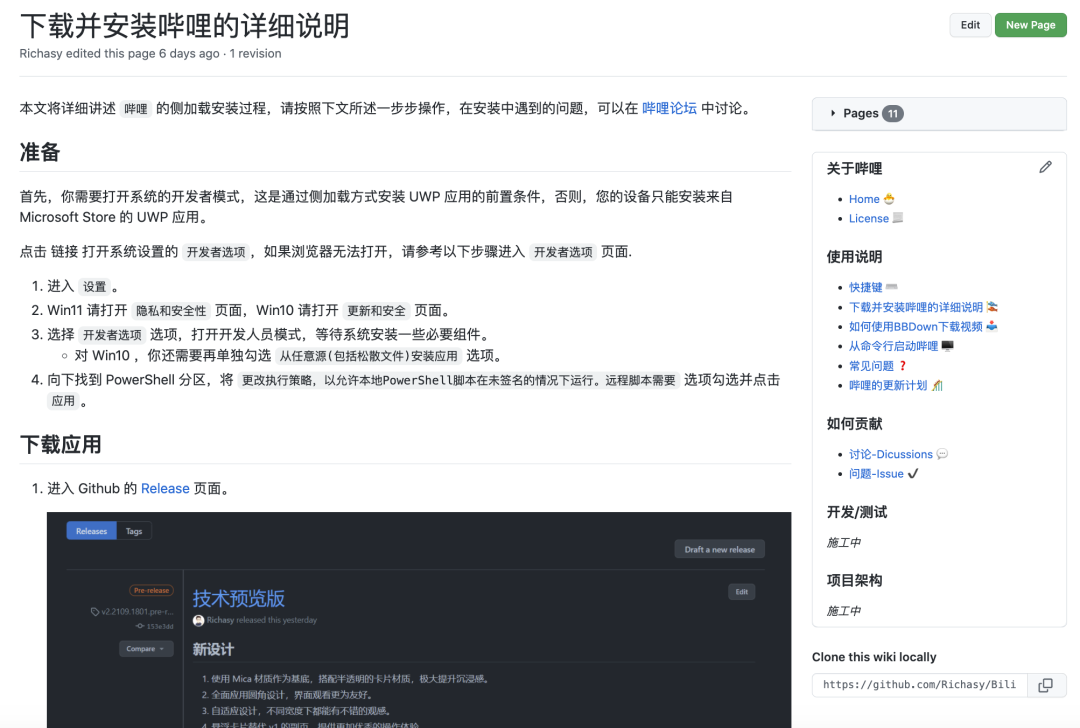Click the 更新和安全 code label
The image size is (1080, 728).
[376, 311]
